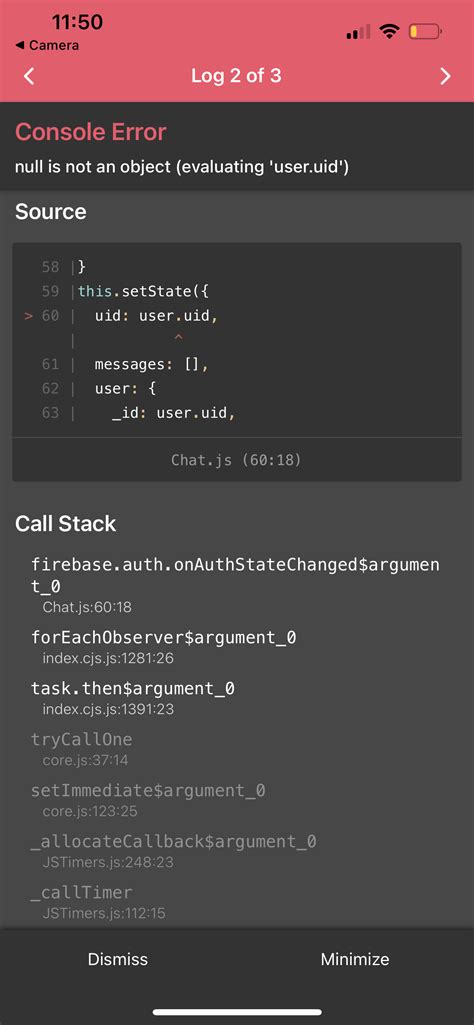Minimize the error log overlay
474x1025 pixels.
point(355,959)
